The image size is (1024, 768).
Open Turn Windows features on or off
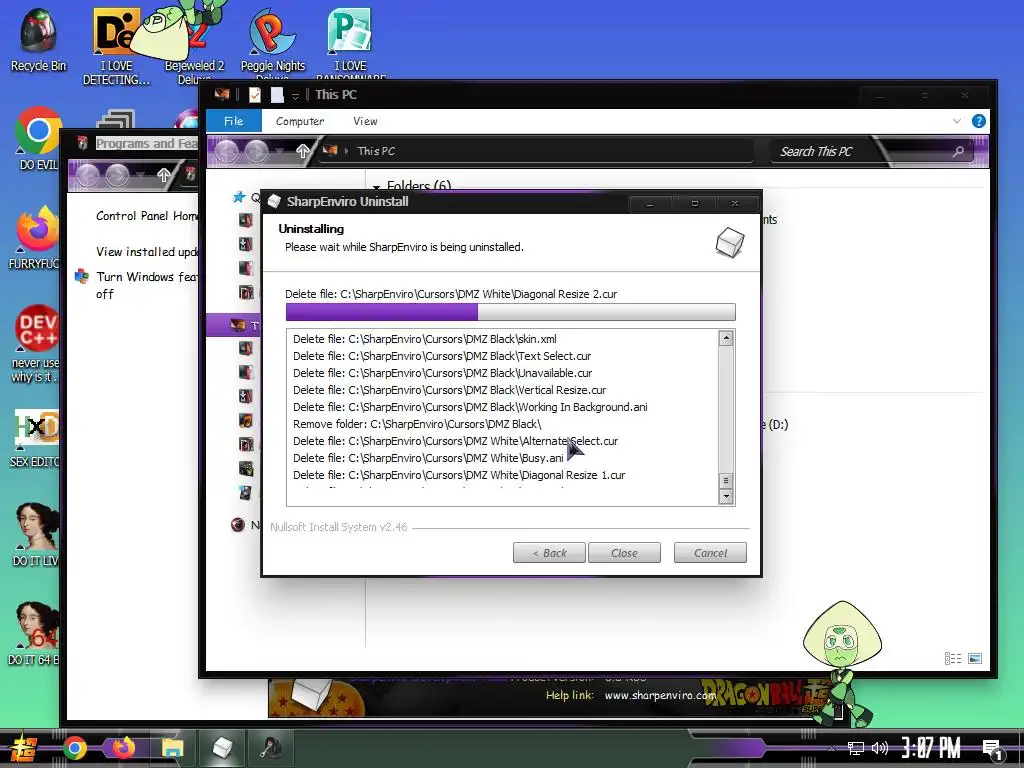pyautogui.click(x=147, y=285)
